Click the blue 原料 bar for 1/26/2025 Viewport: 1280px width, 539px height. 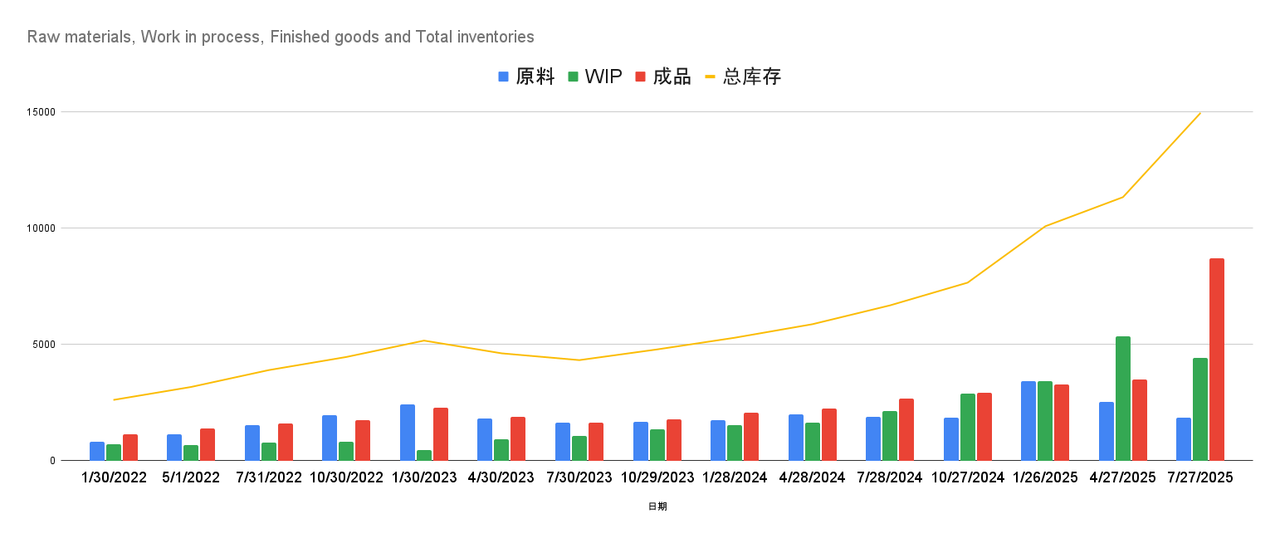1028,421
